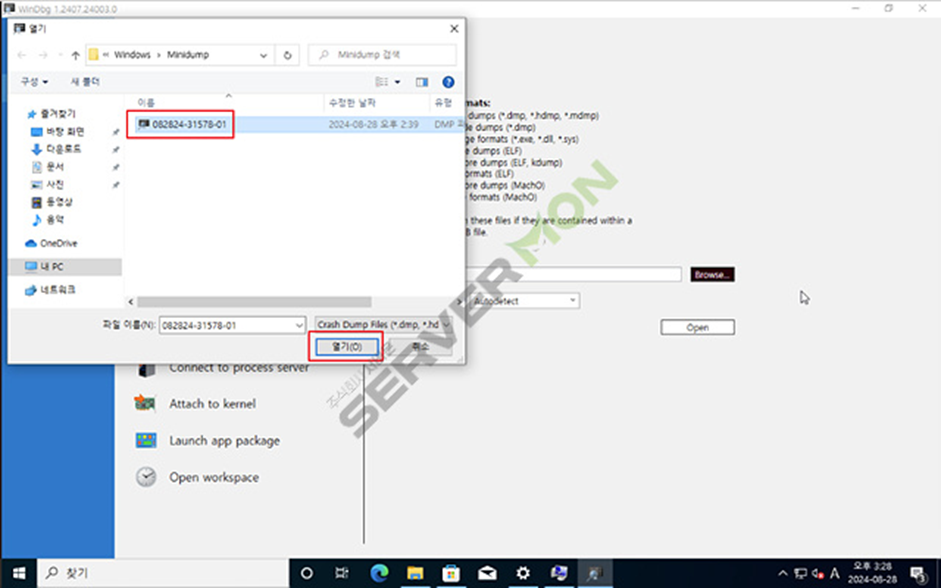Open File Explorer from taskbar
The height and width of the screenshot is (588, 941).
pyautogui.click(x=415, y=574)
